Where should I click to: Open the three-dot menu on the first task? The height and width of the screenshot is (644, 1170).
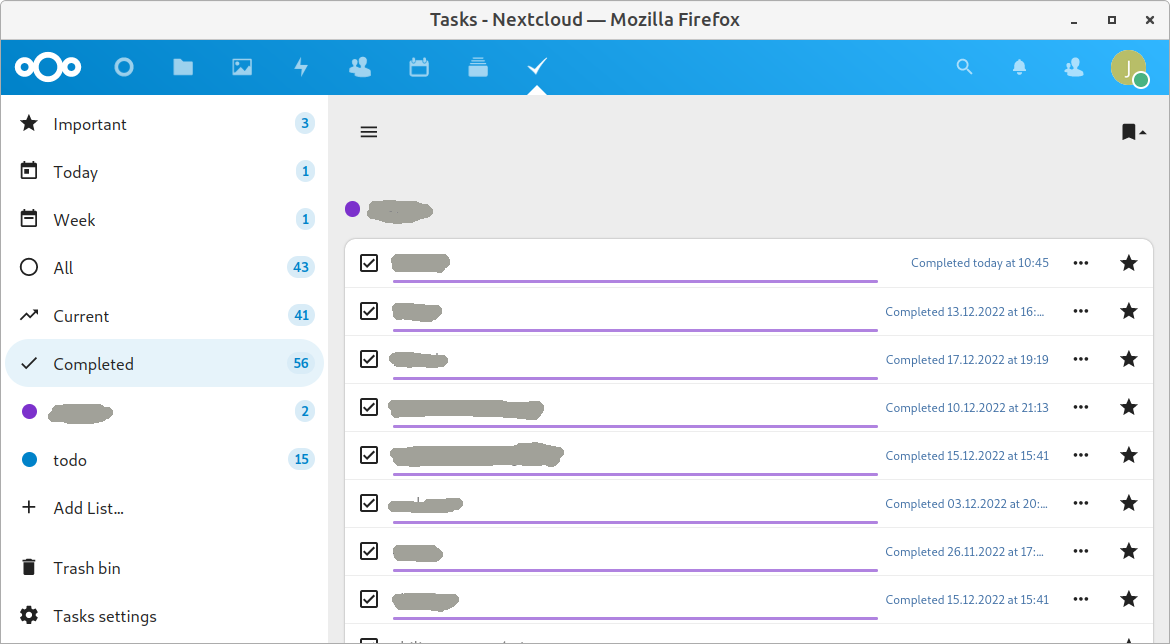[1080, 263]
